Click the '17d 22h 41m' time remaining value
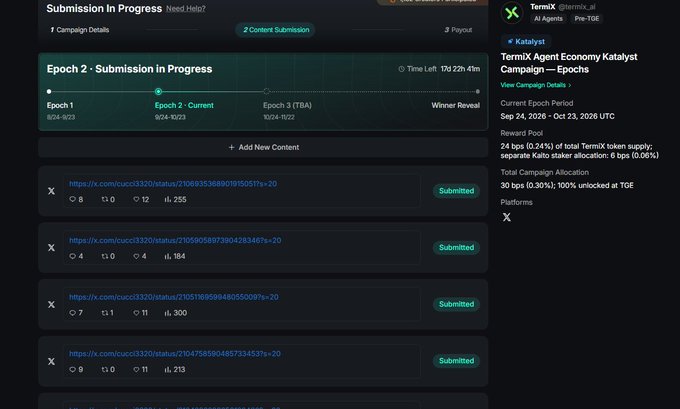 pos(460,69)
